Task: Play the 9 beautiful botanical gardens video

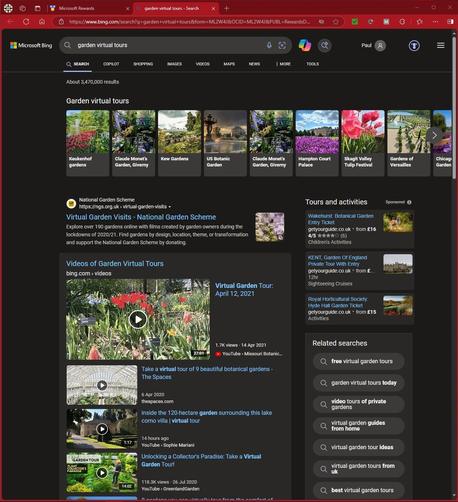Action: [102, 385]
